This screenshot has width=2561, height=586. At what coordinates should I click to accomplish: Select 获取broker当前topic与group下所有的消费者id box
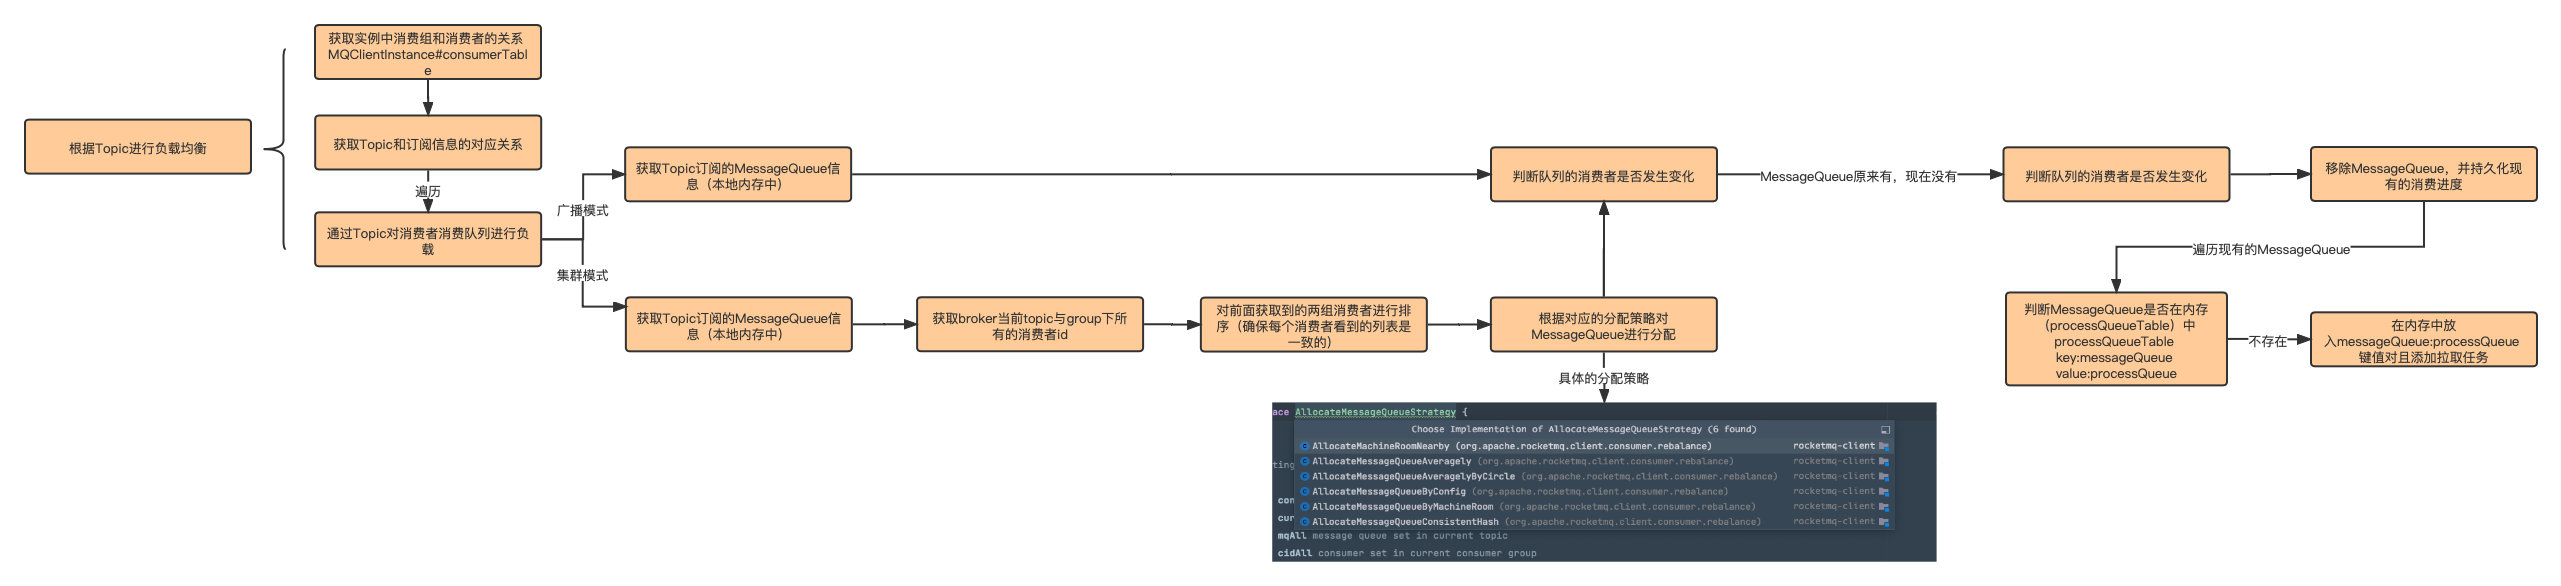tap(1030, 324)
